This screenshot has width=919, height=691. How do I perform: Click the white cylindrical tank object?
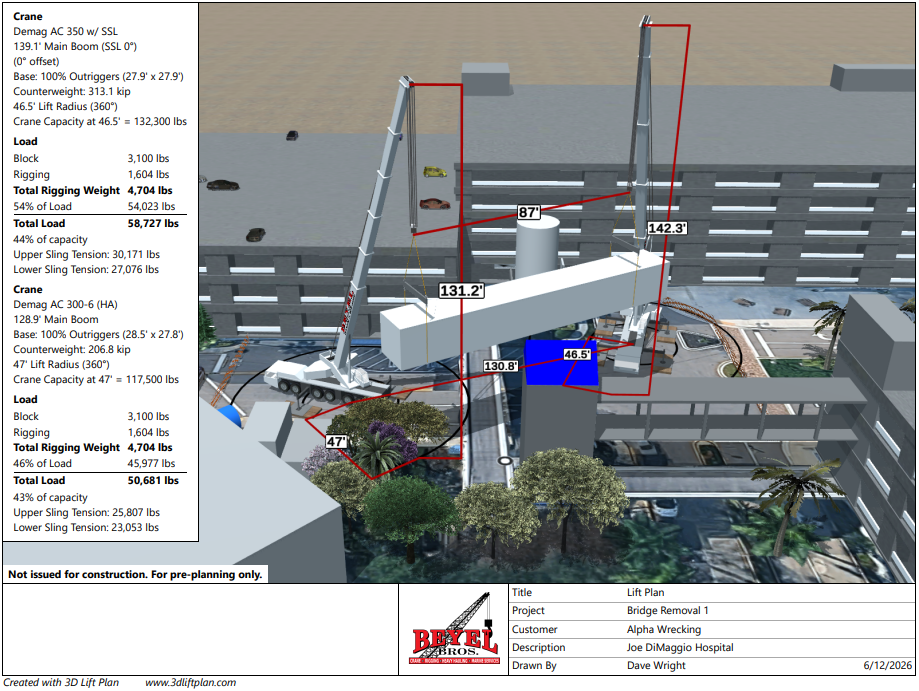(537, 246)
